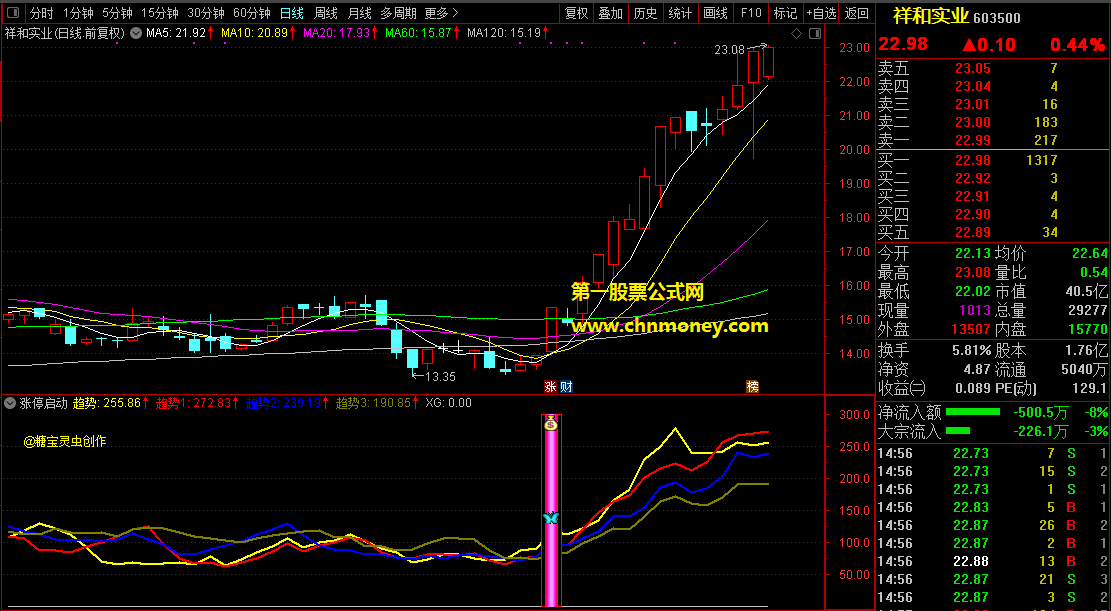Click the XG: 0.00 indicator value
Viewport: 1111px width, 611px height.
pyautogui.click(x=448, y=403)
